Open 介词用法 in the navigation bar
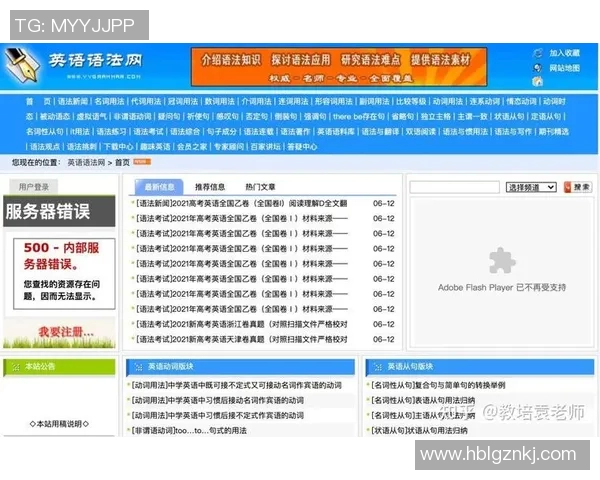The height and width of the screenshot is (480, 600). pos(256,101)
